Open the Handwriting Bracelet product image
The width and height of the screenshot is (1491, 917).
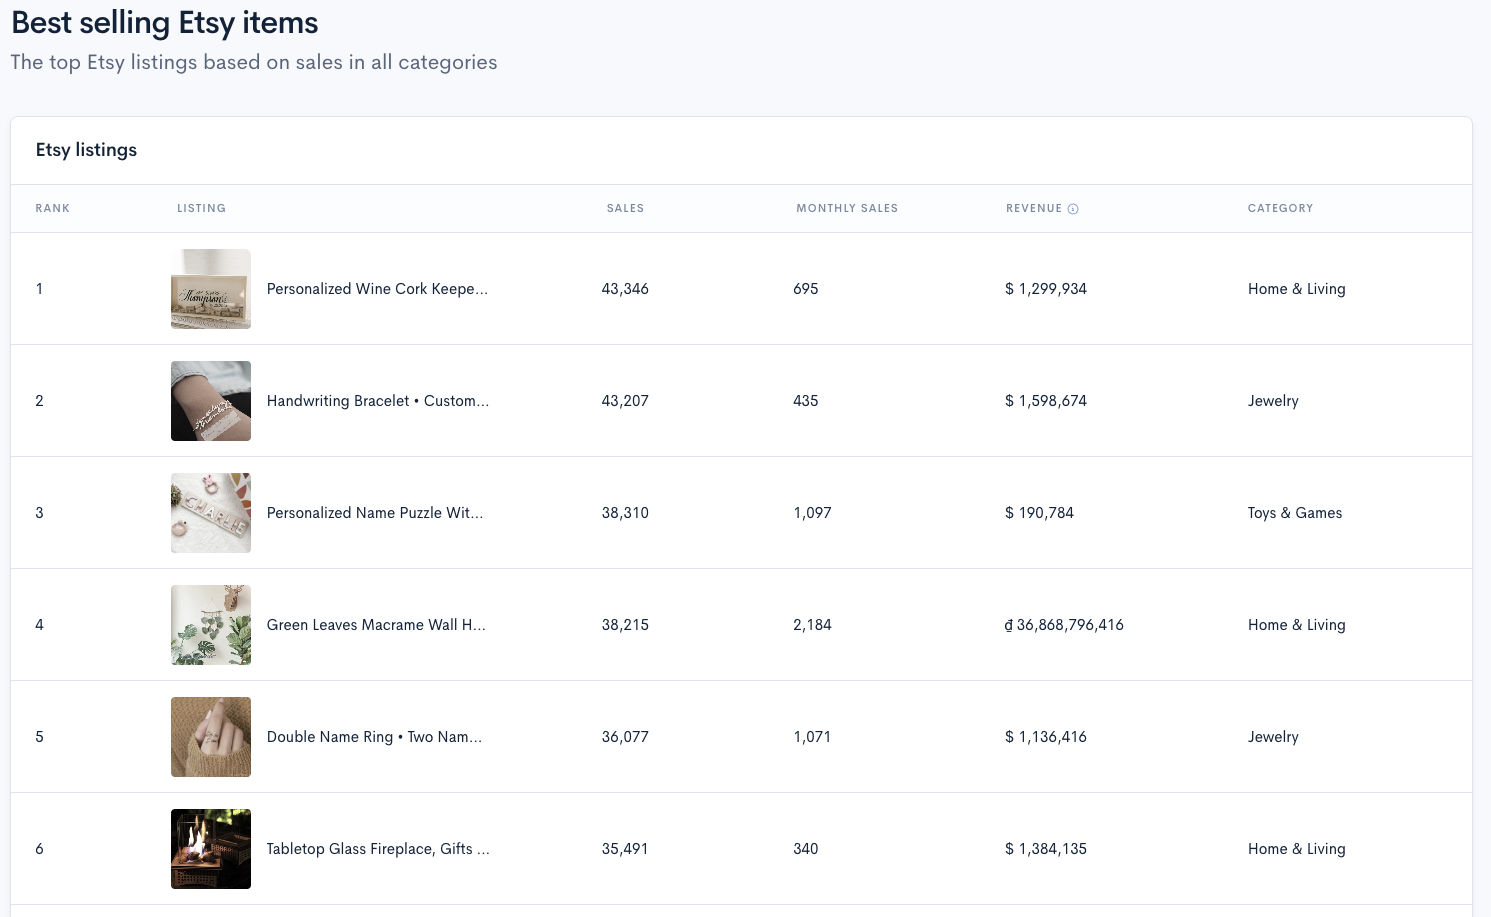click(211, 401)
